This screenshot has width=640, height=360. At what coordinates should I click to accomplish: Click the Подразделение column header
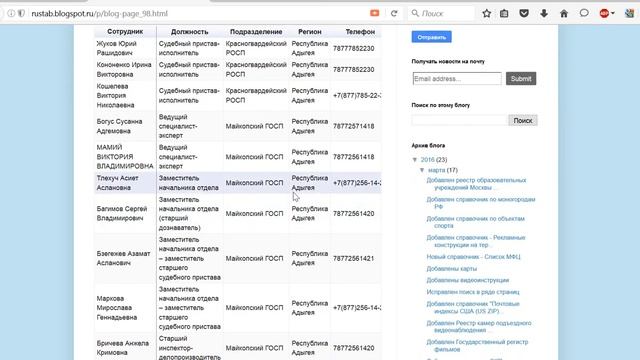pyautogui.click(x=256, y=31)
